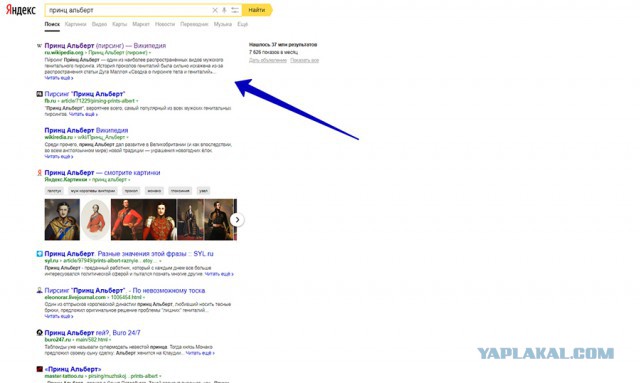The image size is (640, 383).
Task: Open the portrait thumbnail with the yellow shawl
Action: click(x=62, y=220)
